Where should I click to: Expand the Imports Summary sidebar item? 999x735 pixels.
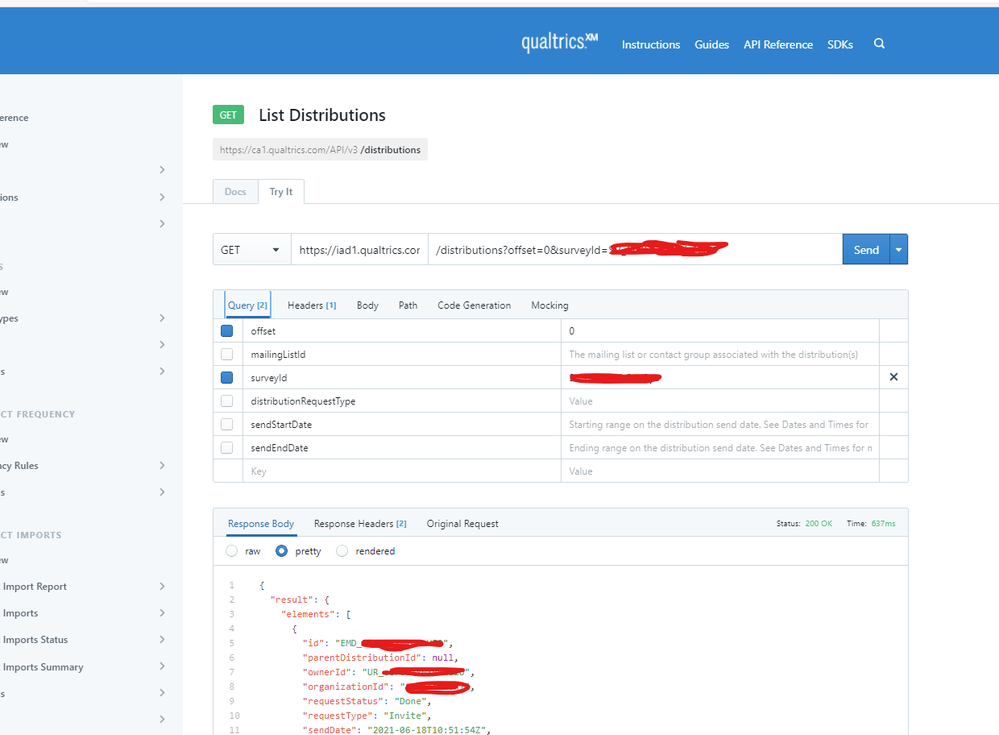(162, 666)
